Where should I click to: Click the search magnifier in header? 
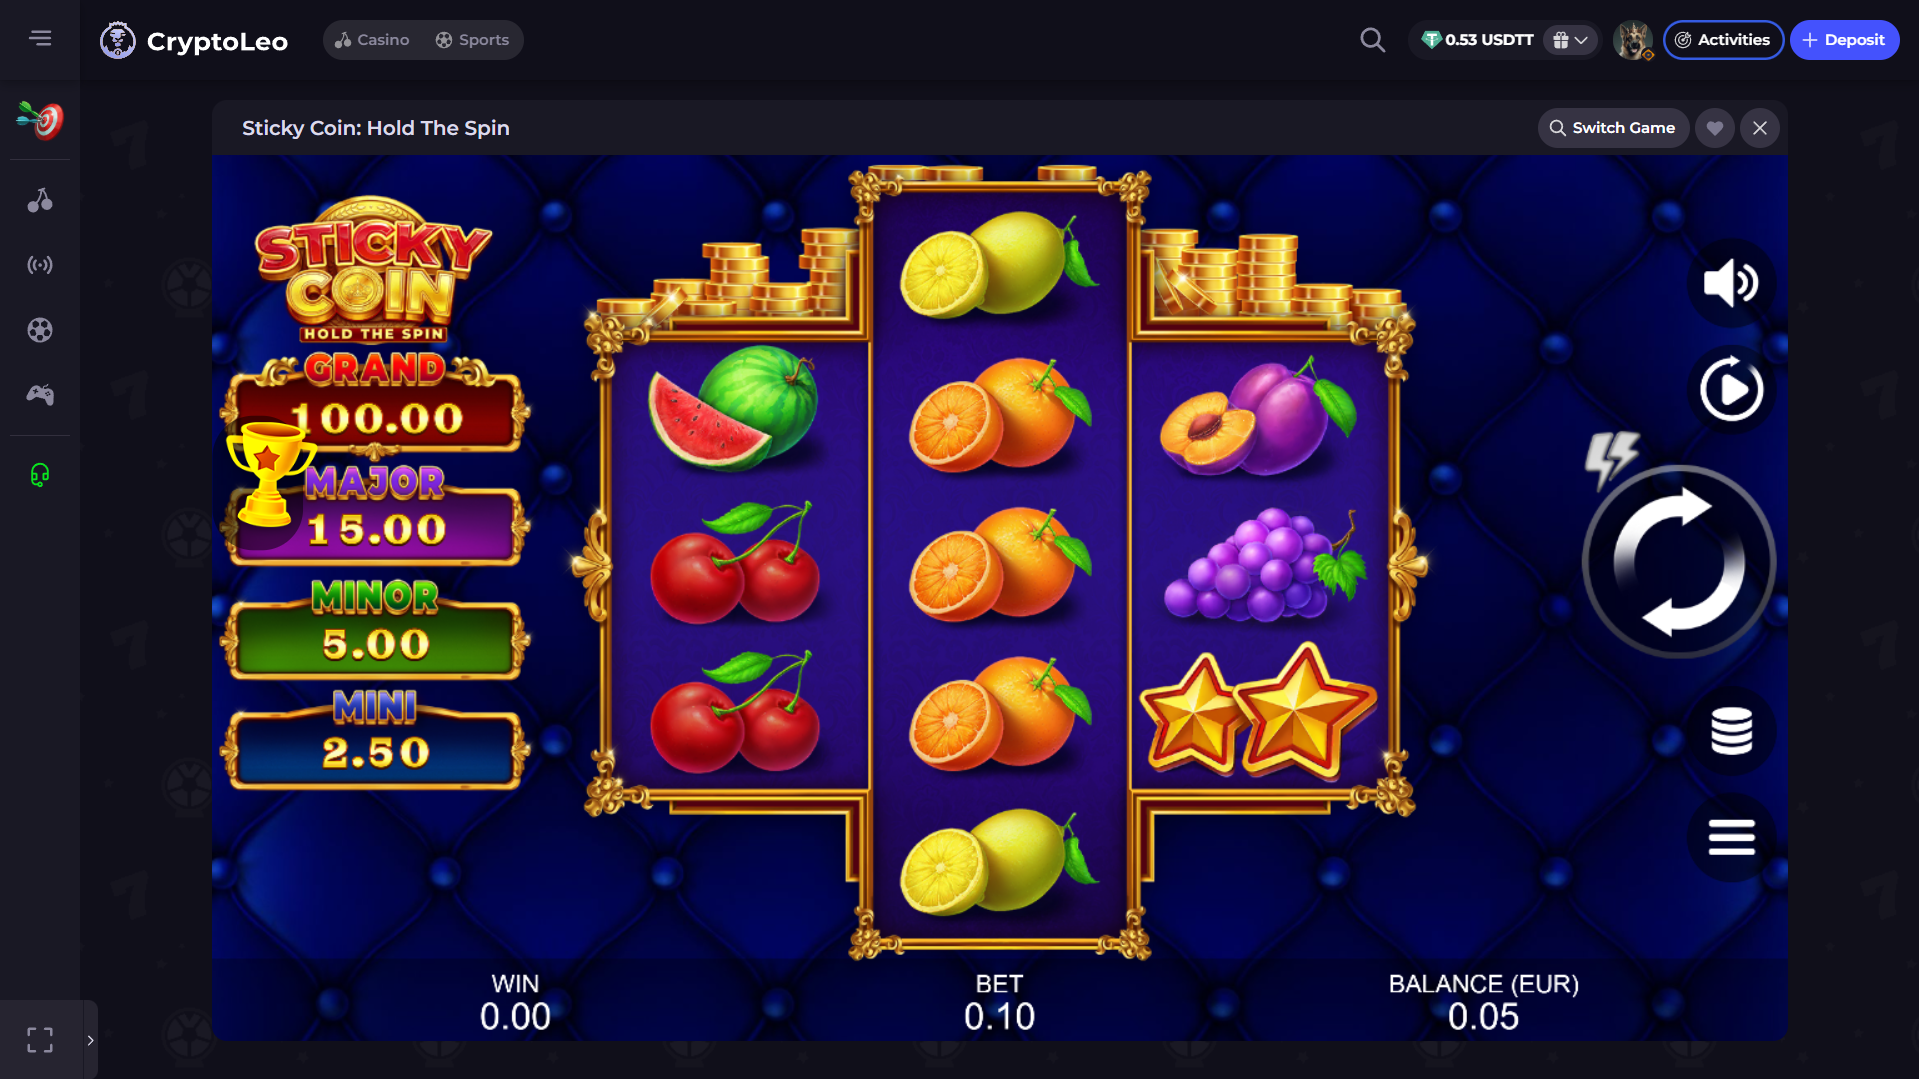point(1372,40)
